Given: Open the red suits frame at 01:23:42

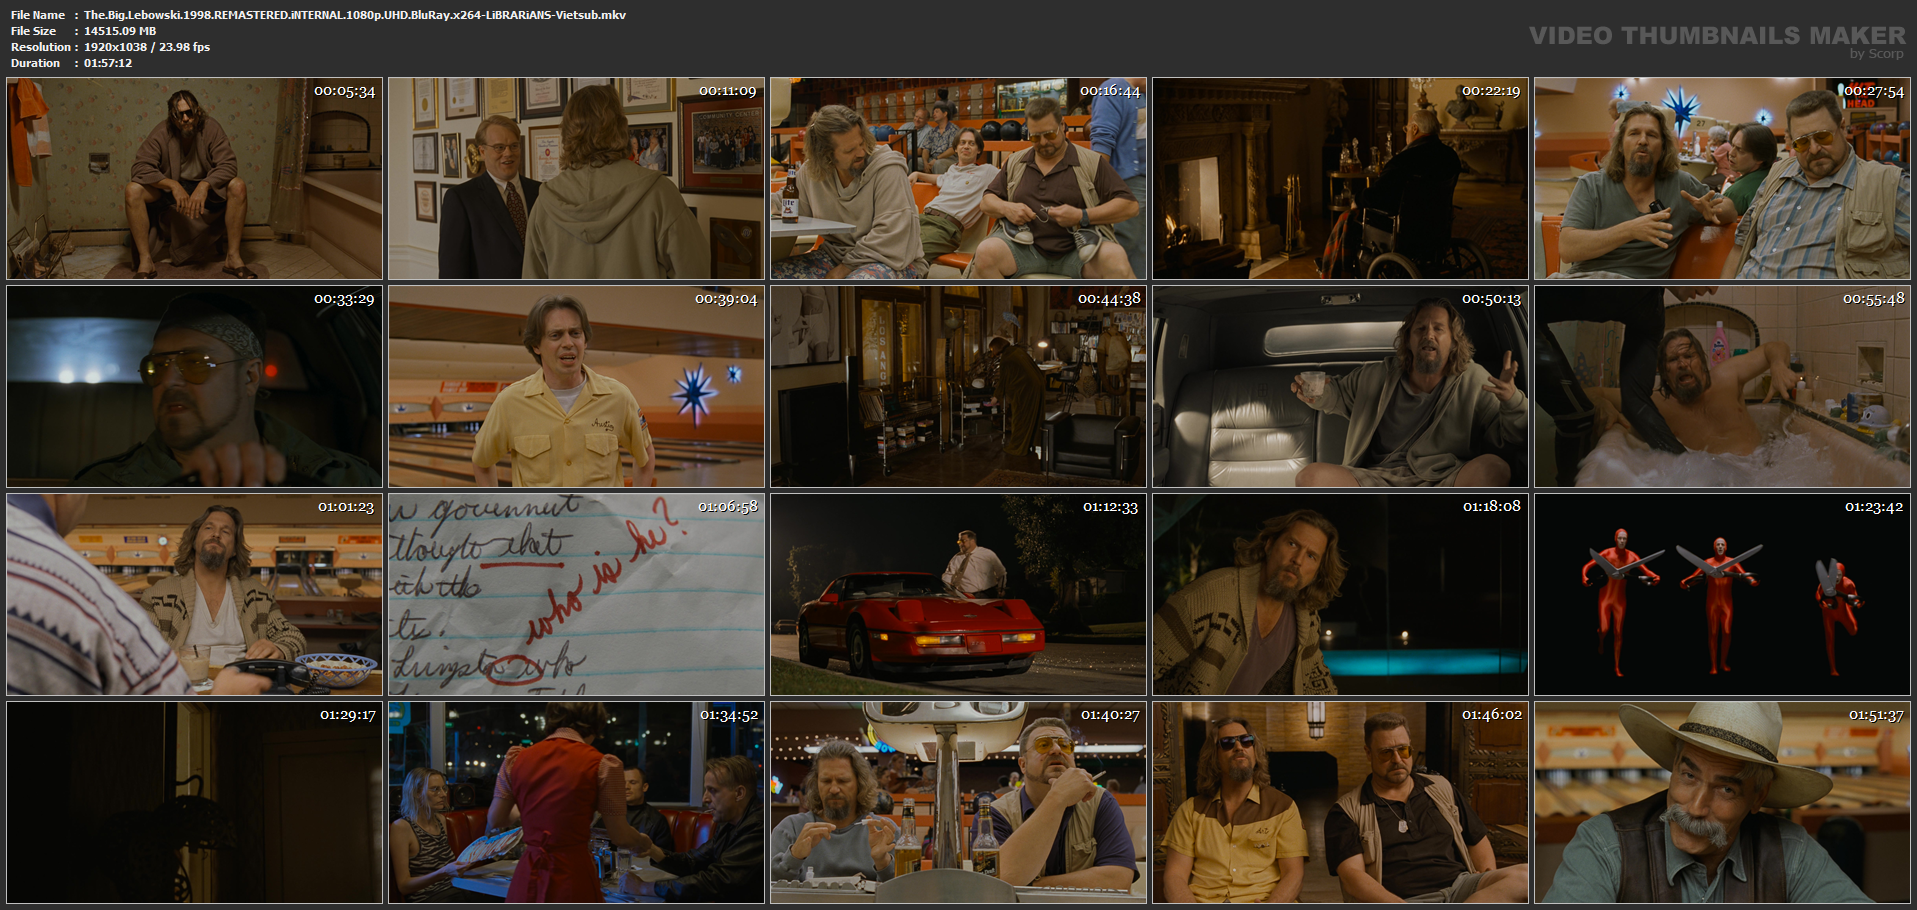Looking at the screenshot, I should tap(1722, 594).
